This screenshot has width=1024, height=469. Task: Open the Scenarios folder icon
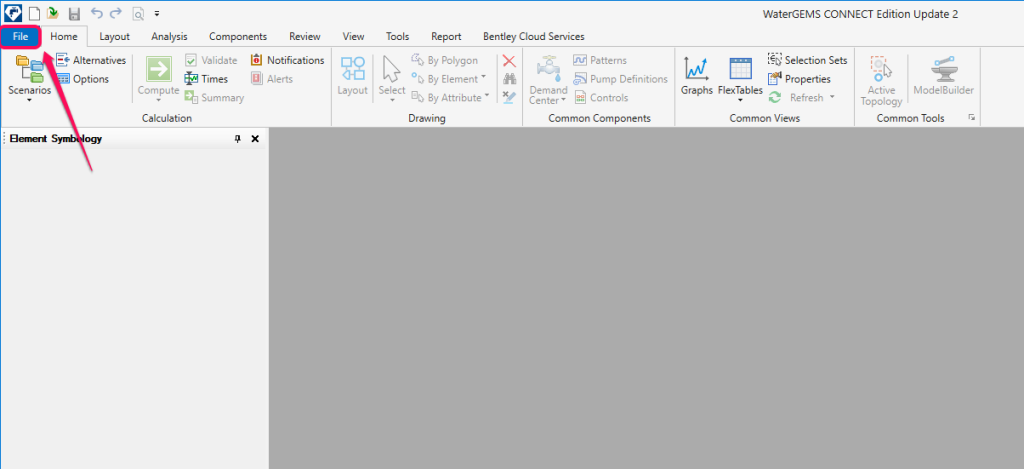29,69
